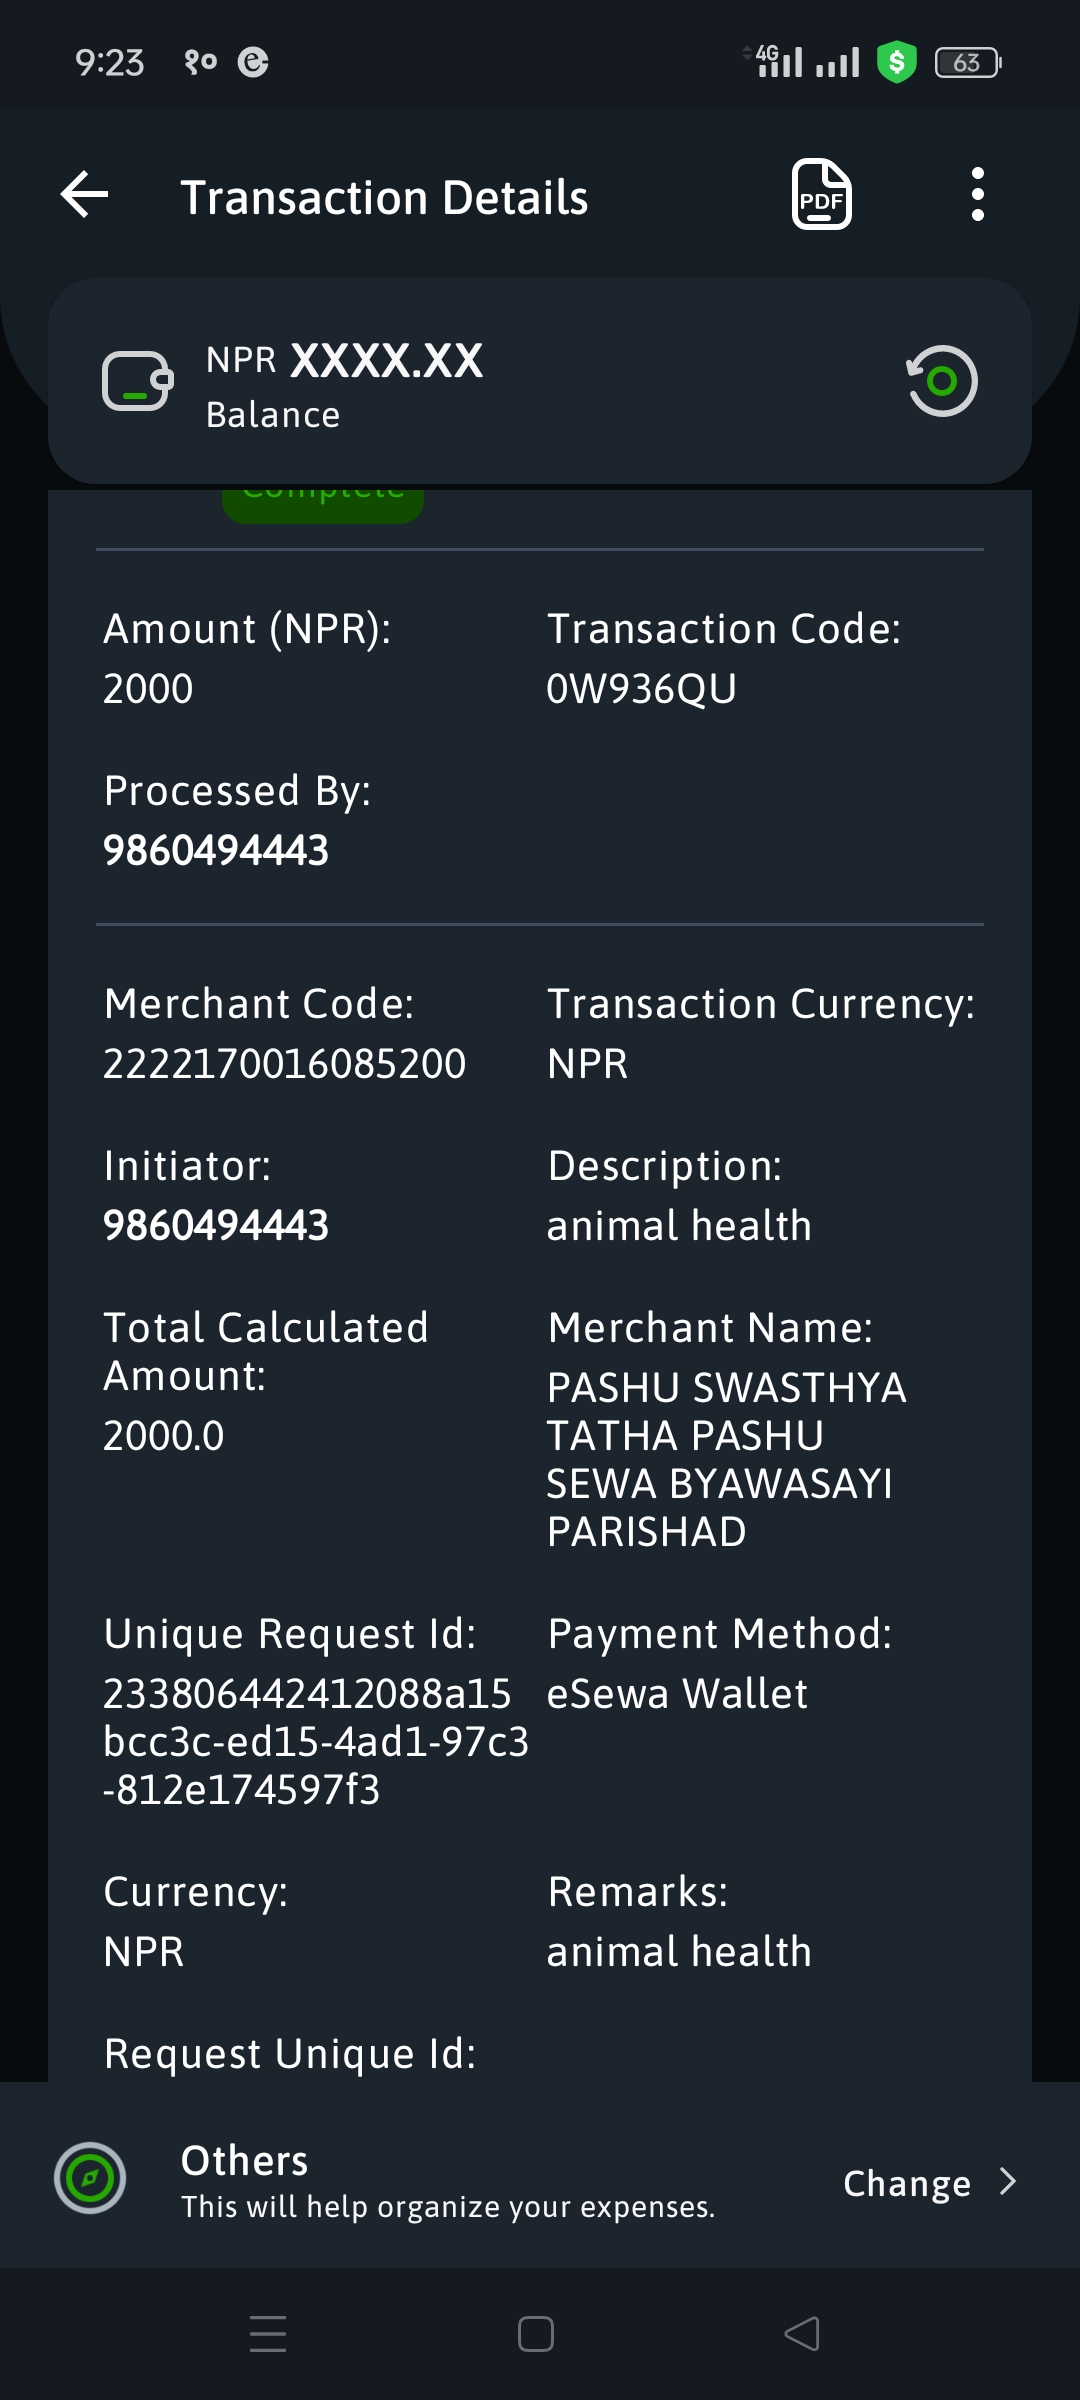
Task: Expand category options via the Change chevron
Action: point(1008,2182)
